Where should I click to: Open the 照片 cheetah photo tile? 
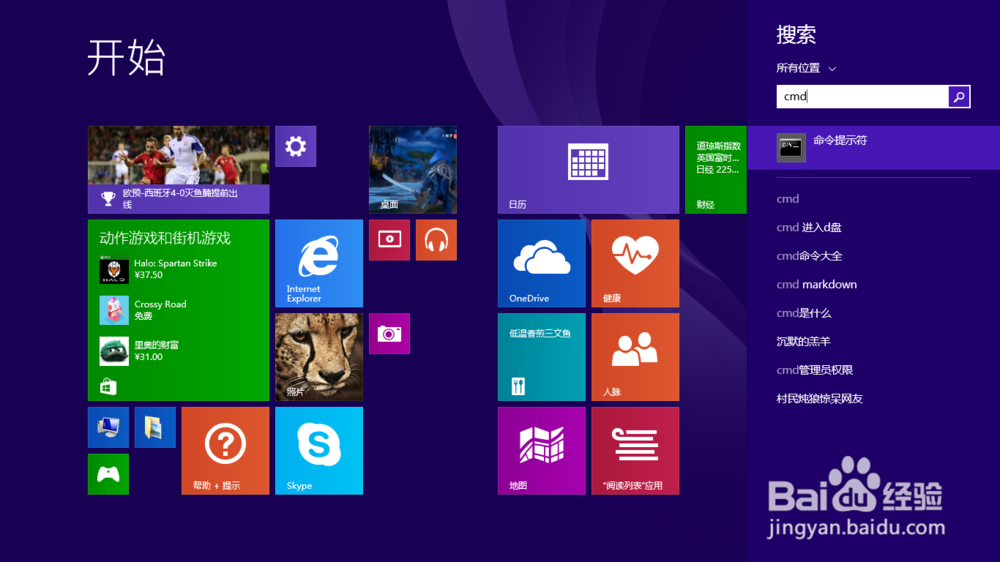point(319,357)
